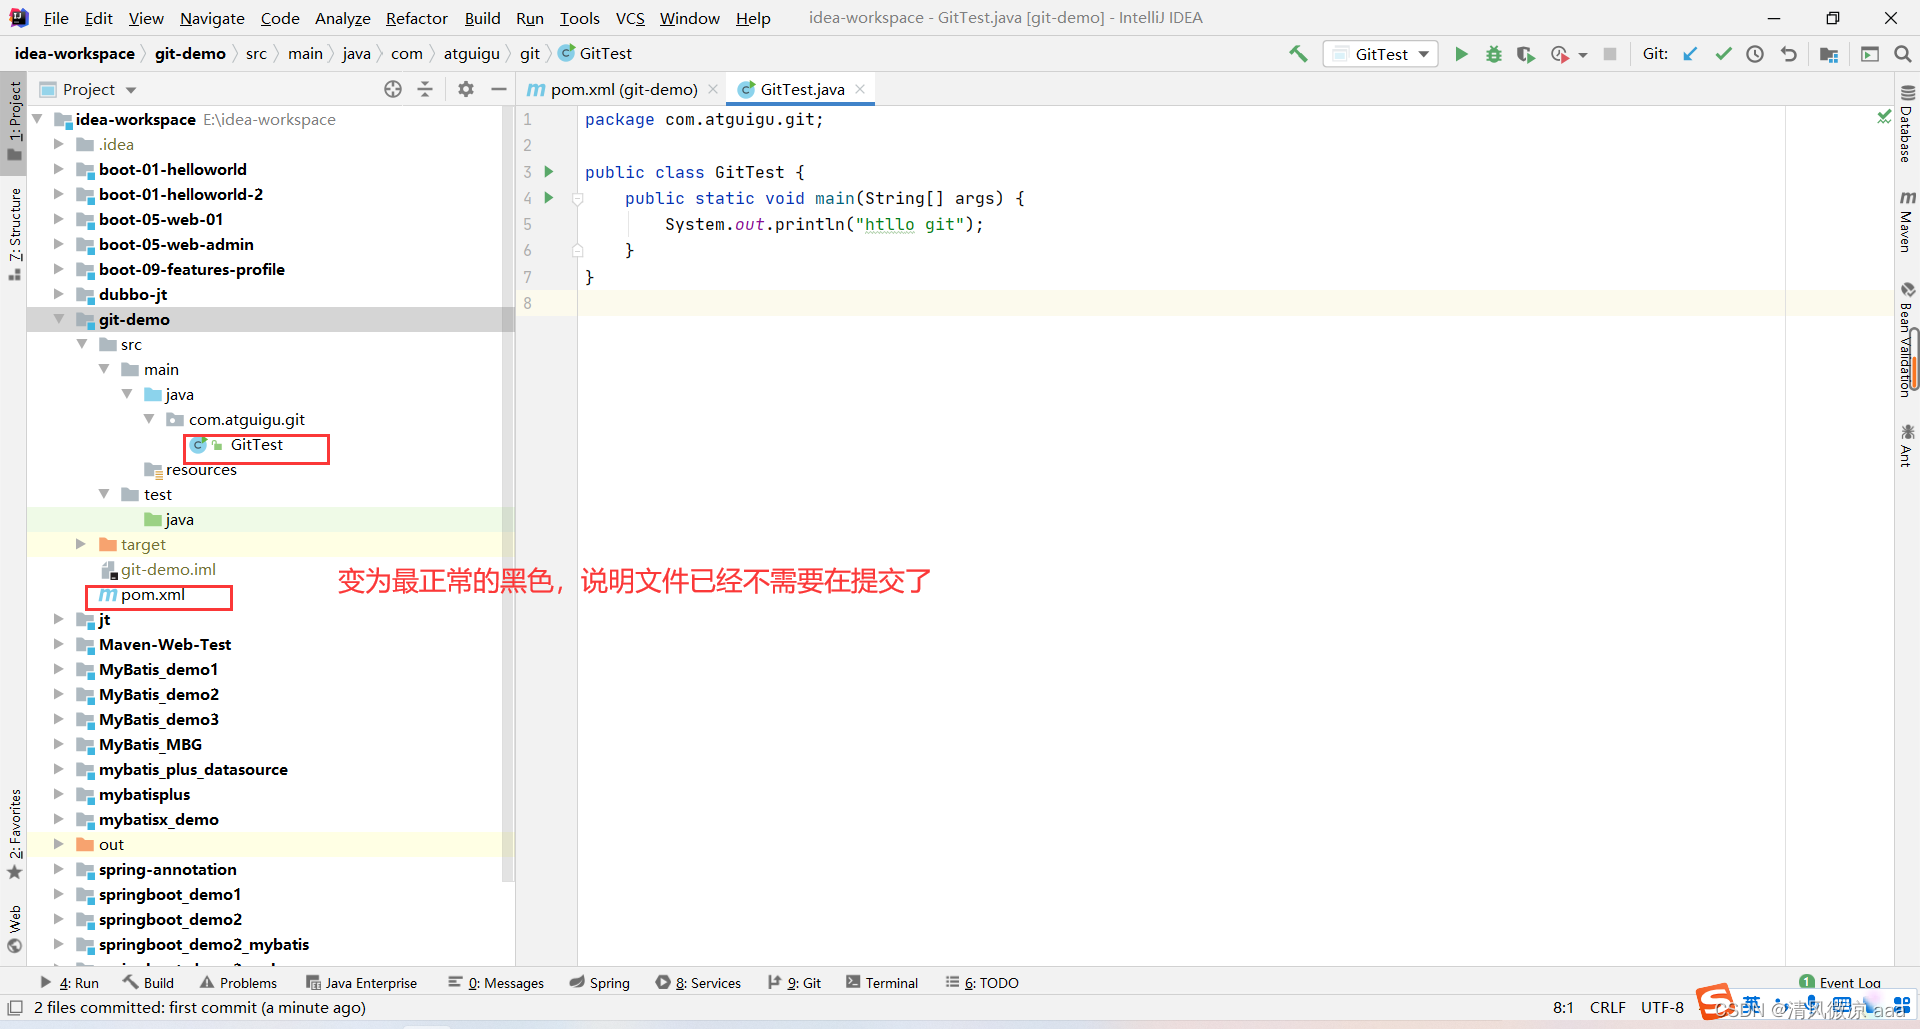Start debugging with the bug icon
Screen dimensions: 1920x1029
tap(1493, 54)
